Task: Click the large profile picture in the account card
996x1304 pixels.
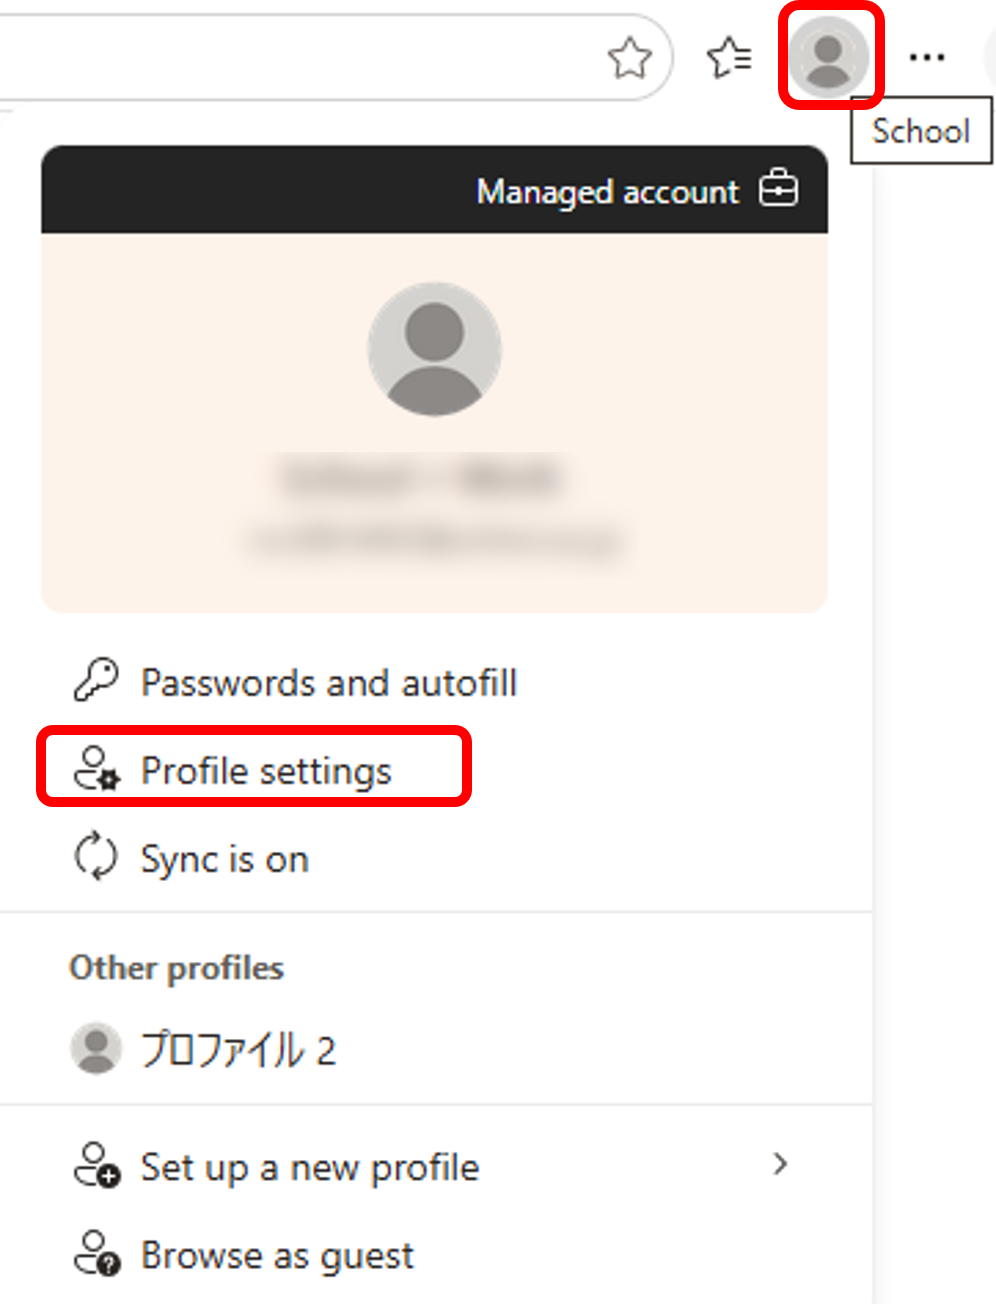Action: click(x=434, y=348)
